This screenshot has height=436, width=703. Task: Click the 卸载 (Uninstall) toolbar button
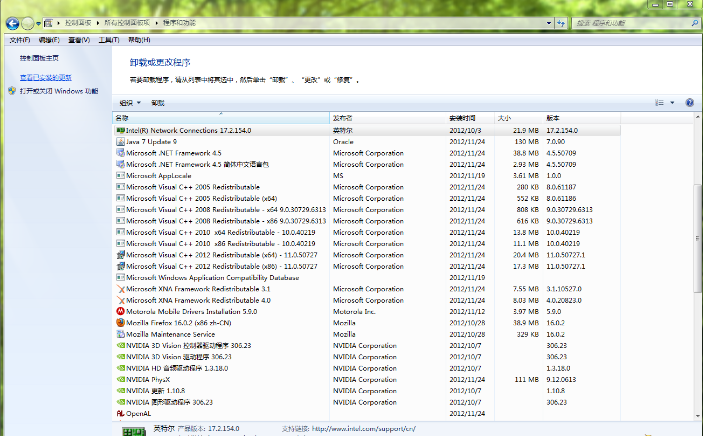click(158, 103)
